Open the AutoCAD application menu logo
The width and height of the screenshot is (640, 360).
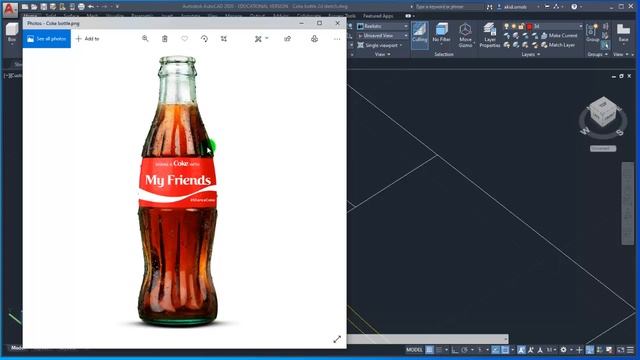(x=10, y=9)
